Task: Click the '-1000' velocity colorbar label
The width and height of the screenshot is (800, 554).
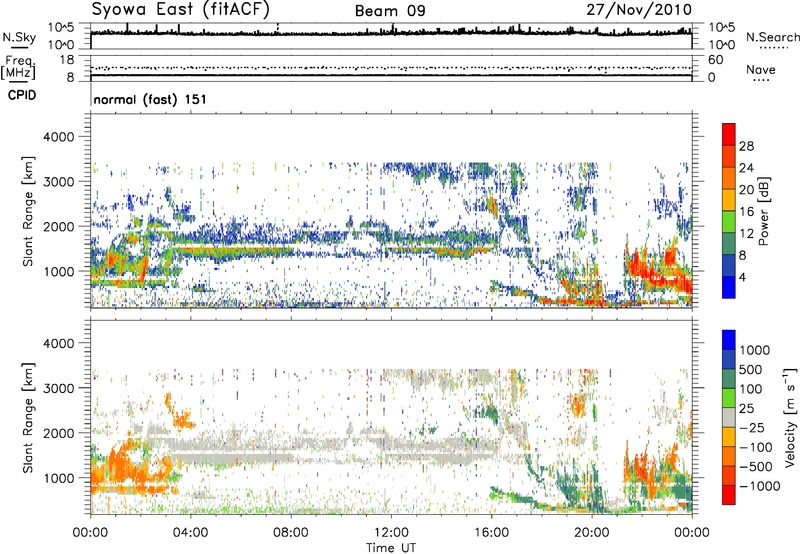Action: [760, 486]
